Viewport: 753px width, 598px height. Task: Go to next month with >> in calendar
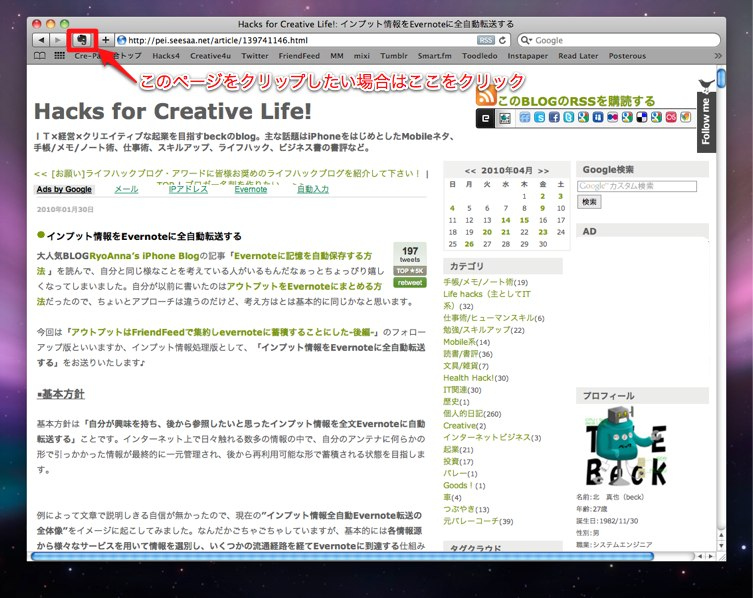pos(543,171)
